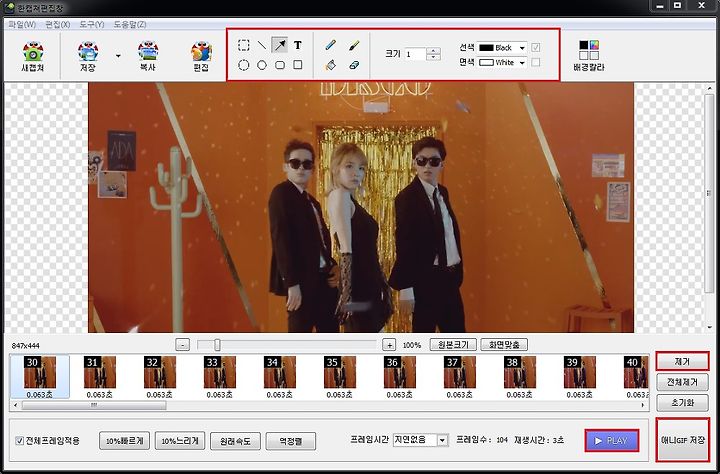This screenshot has width=720, height=474.
Task: Click the 원래속도 original speed button
Action: coord(235,441)
